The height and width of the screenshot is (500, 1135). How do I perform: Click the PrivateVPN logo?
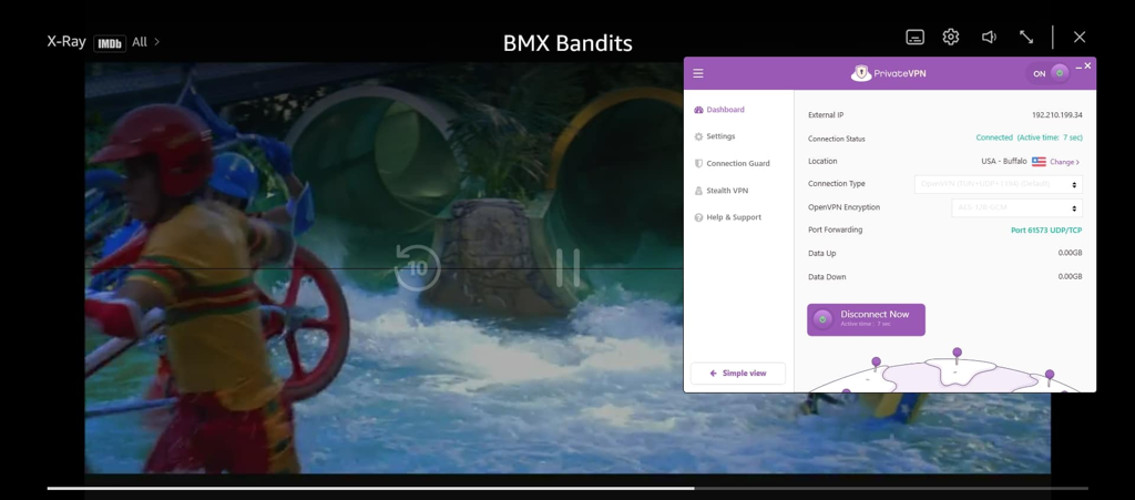point(889,73)
